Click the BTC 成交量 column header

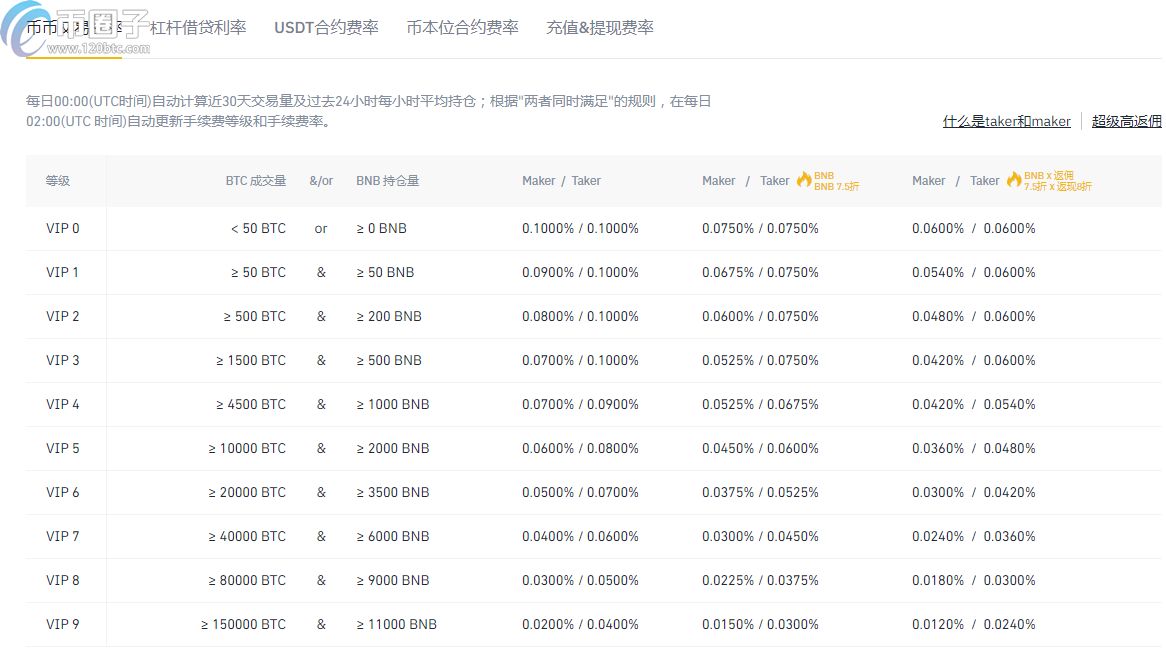pos(255,181)
